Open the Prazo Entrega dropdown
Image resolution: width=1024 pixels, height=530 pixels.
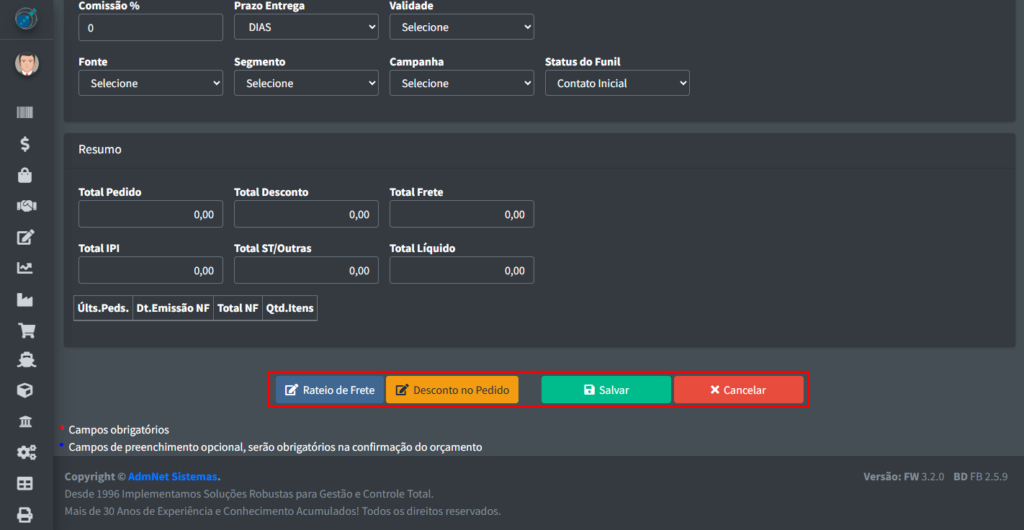[306, 27]
